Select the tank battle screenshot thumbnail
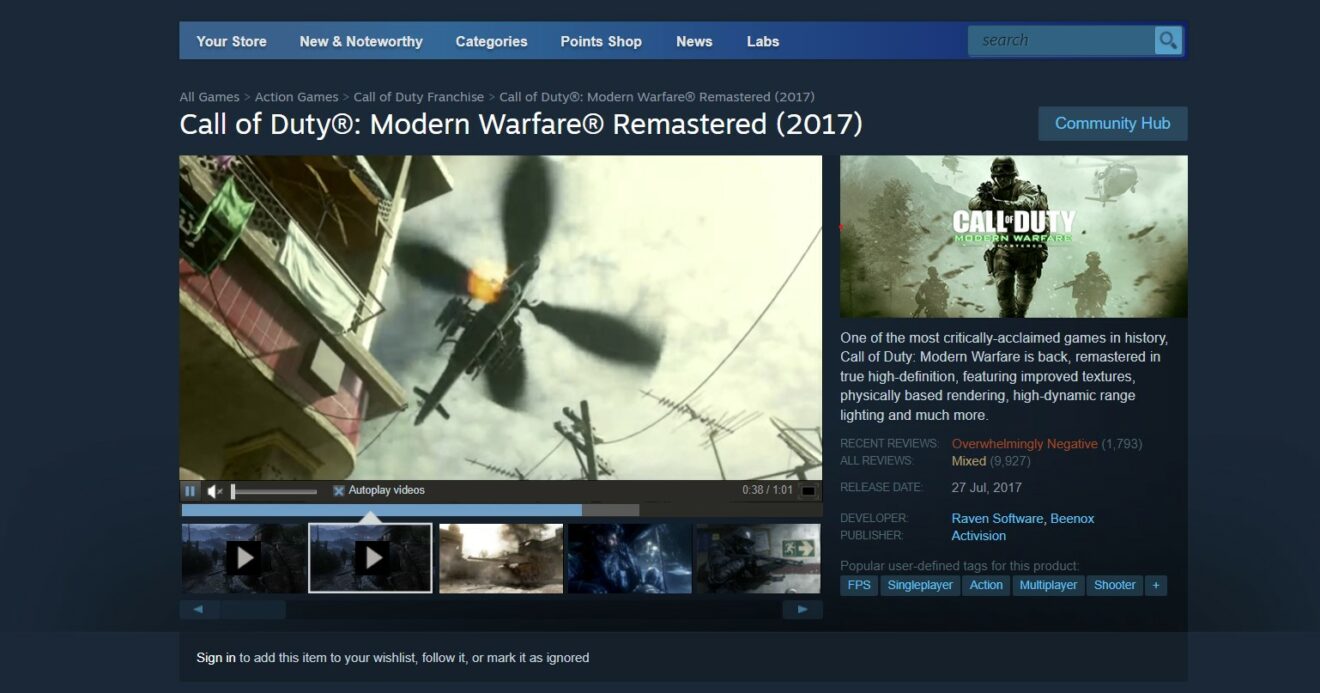The image size is (1320, 693). click(500, 557)
